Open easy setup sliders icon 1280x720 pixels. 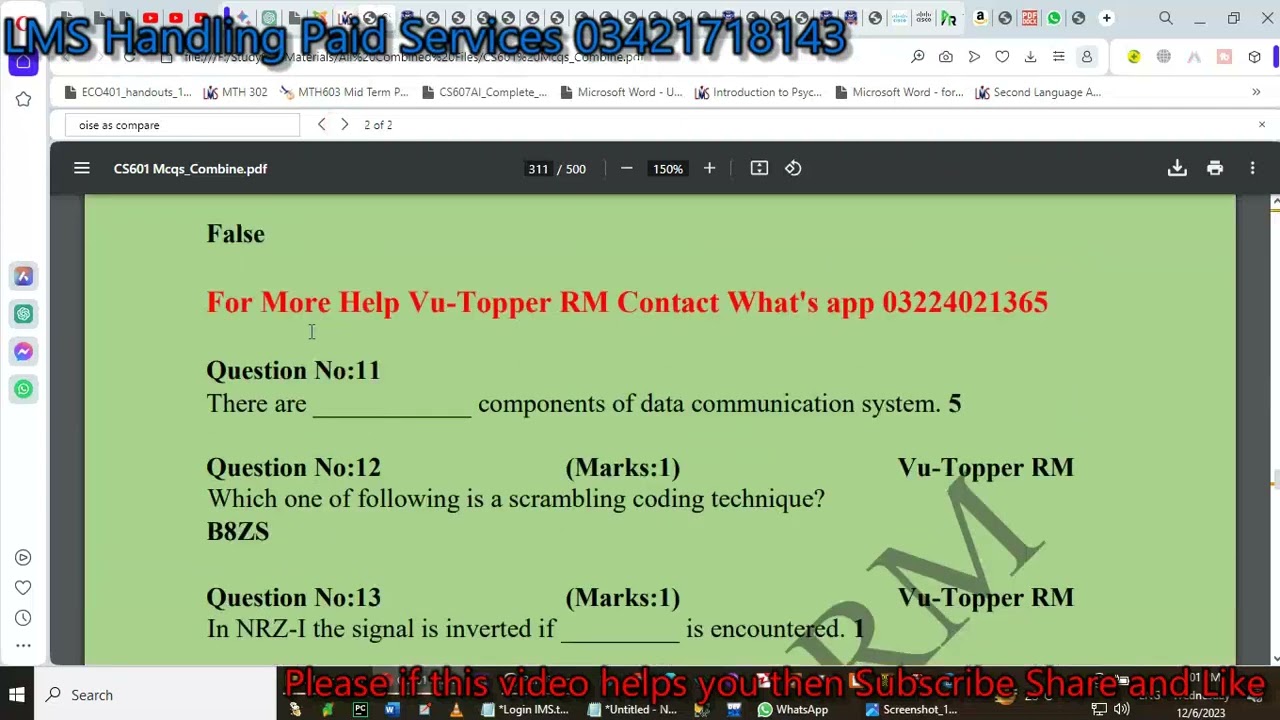pyautogui.click(x=1058, y=57)
